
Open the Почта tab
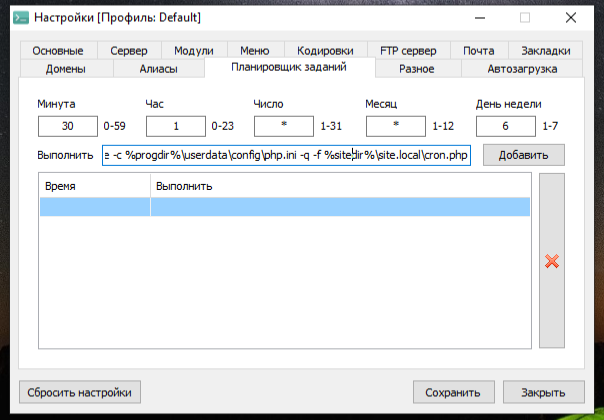(479, 51)
